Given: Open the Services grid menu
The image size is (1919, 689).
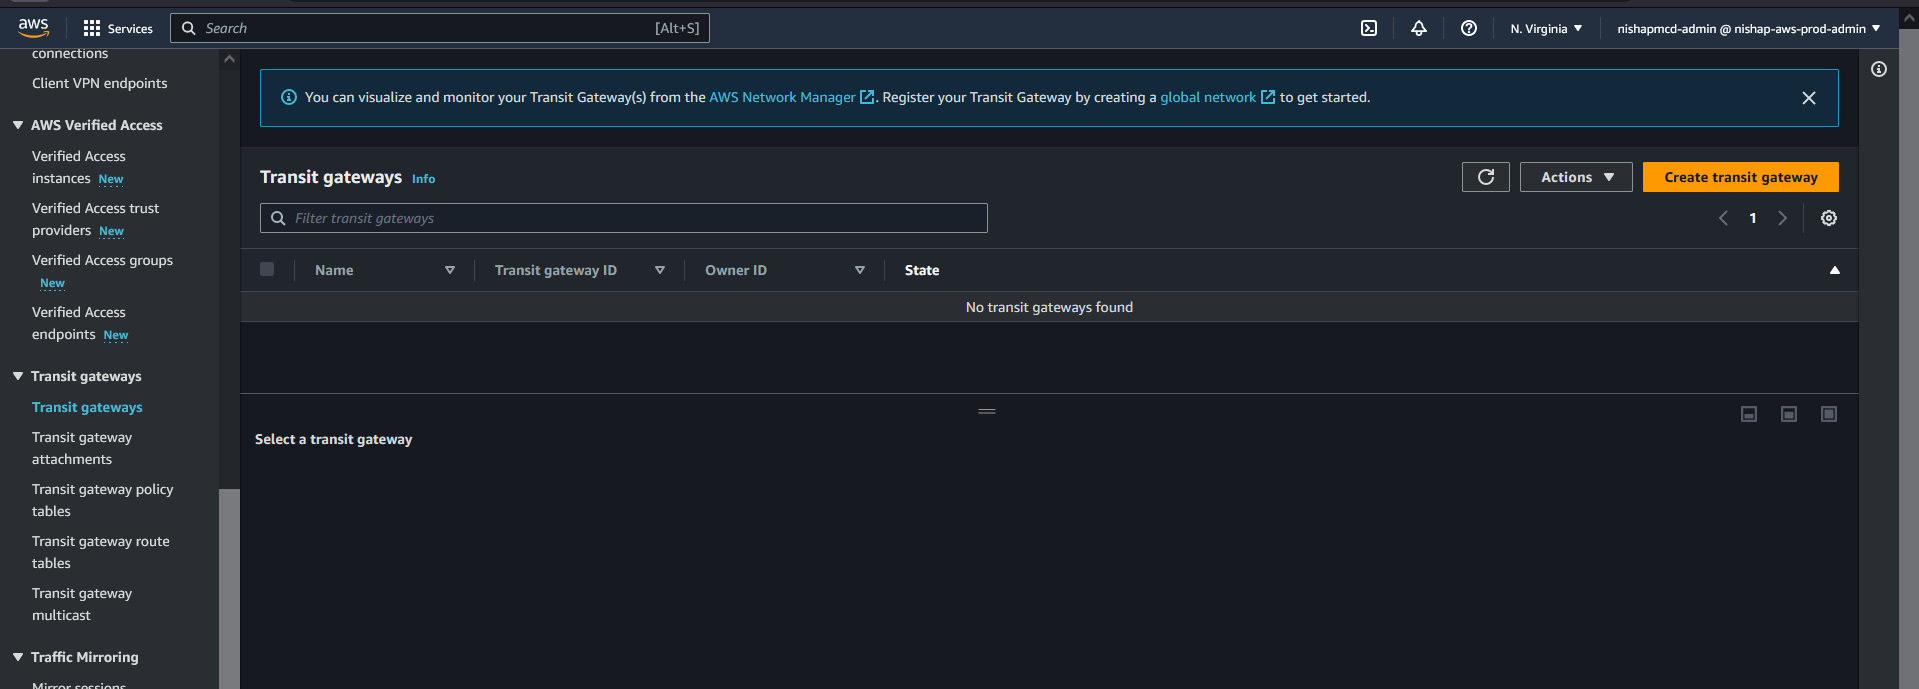Looking at the screenshot, I should click(118, 28).
